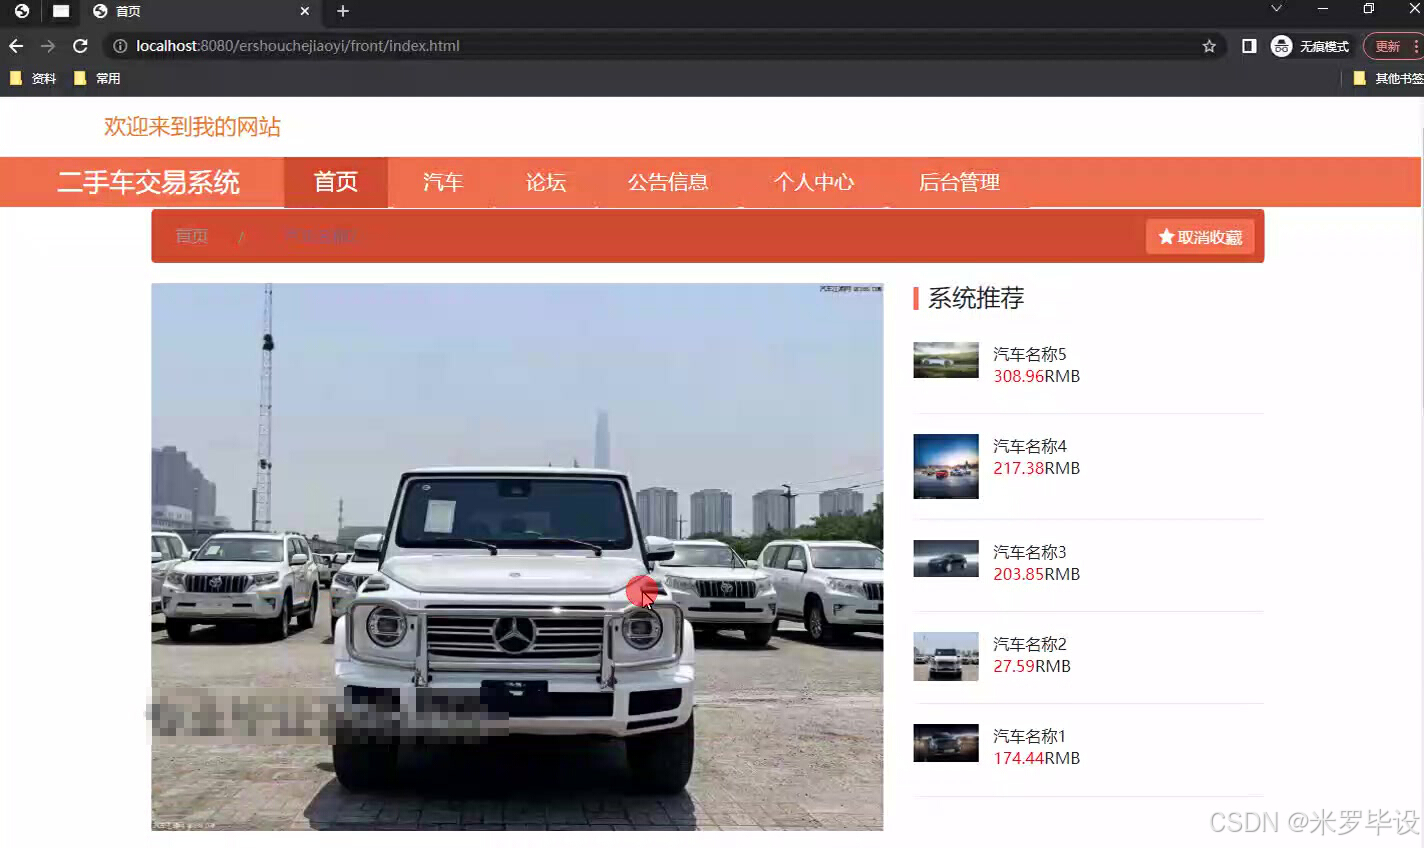Click the 汽车名称4 recommendation title
Viewport: 1424px width, 848px height.
click(x=1030, y=446)
